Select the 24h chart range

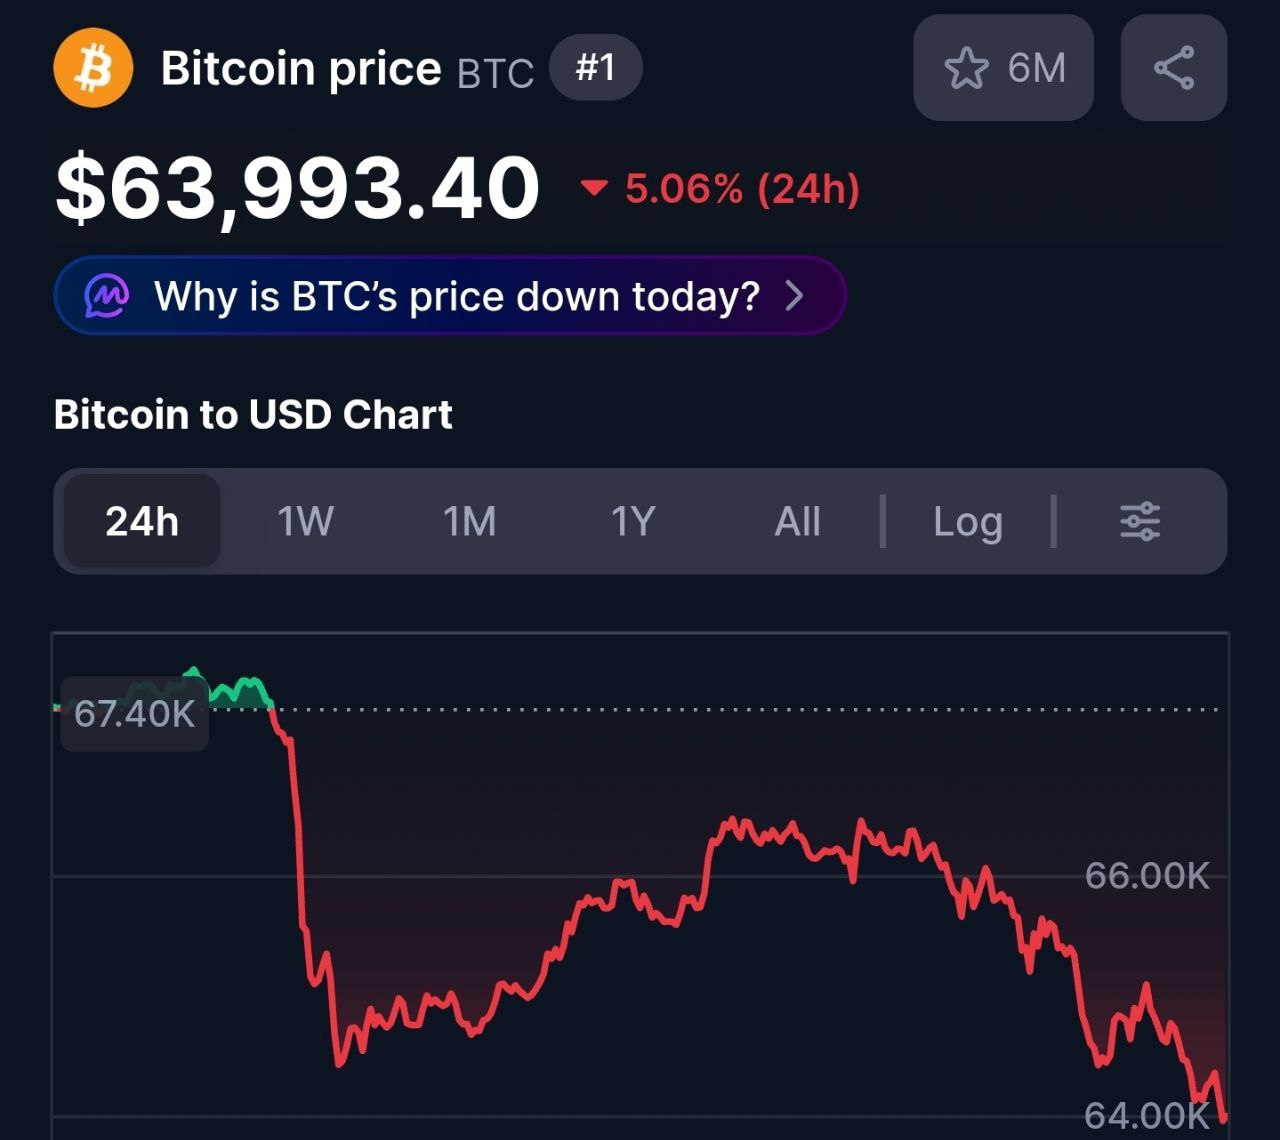tap(142, 521)
